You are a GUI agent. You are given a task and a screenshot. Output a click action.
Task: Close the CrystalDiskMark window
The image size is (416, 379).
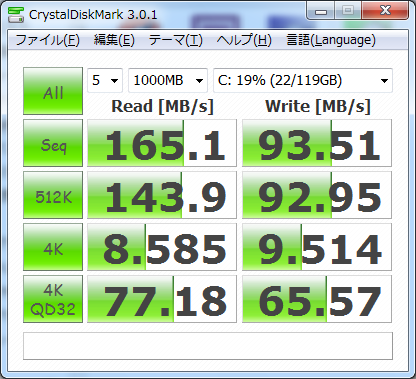point(385,11)
